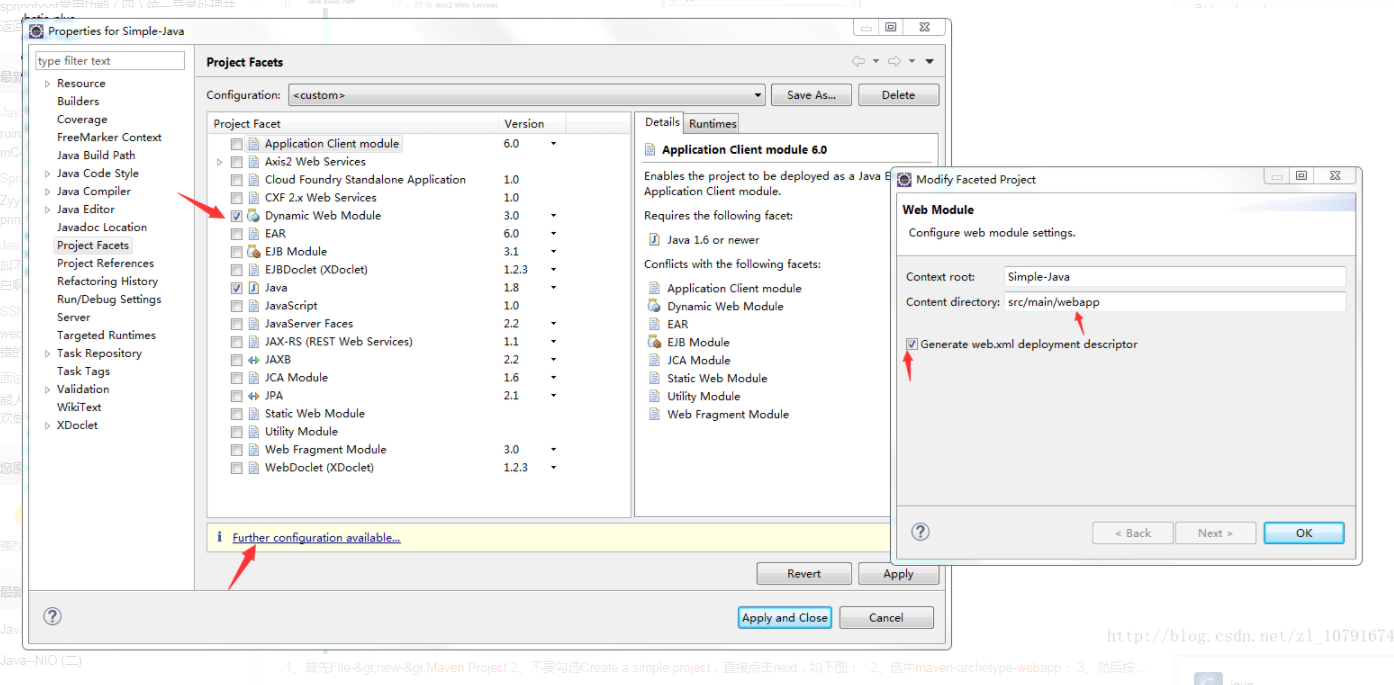1394x685 pixels.
Task: Click the Dynamic Web Module facet icon
Action: click(x=252, y=215)
